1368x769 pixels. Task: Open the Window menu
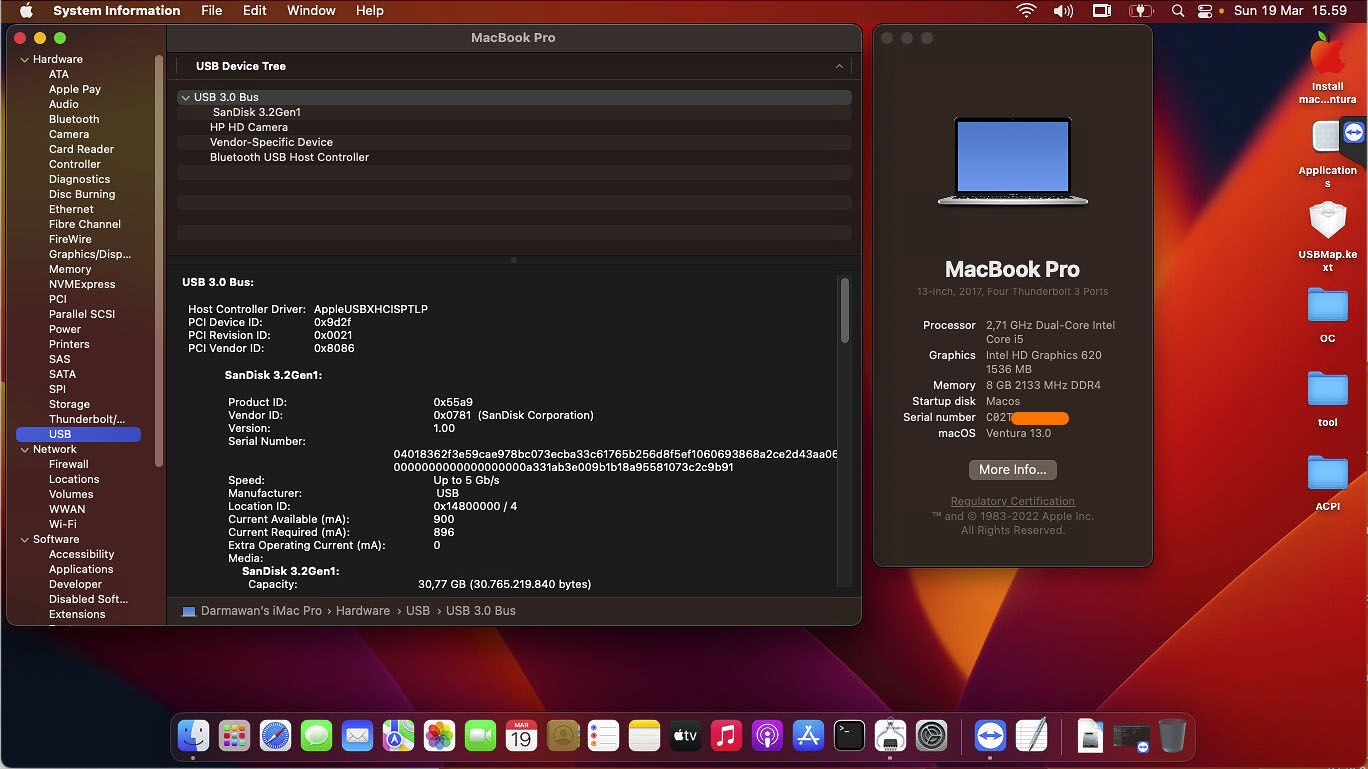point(311,11)
